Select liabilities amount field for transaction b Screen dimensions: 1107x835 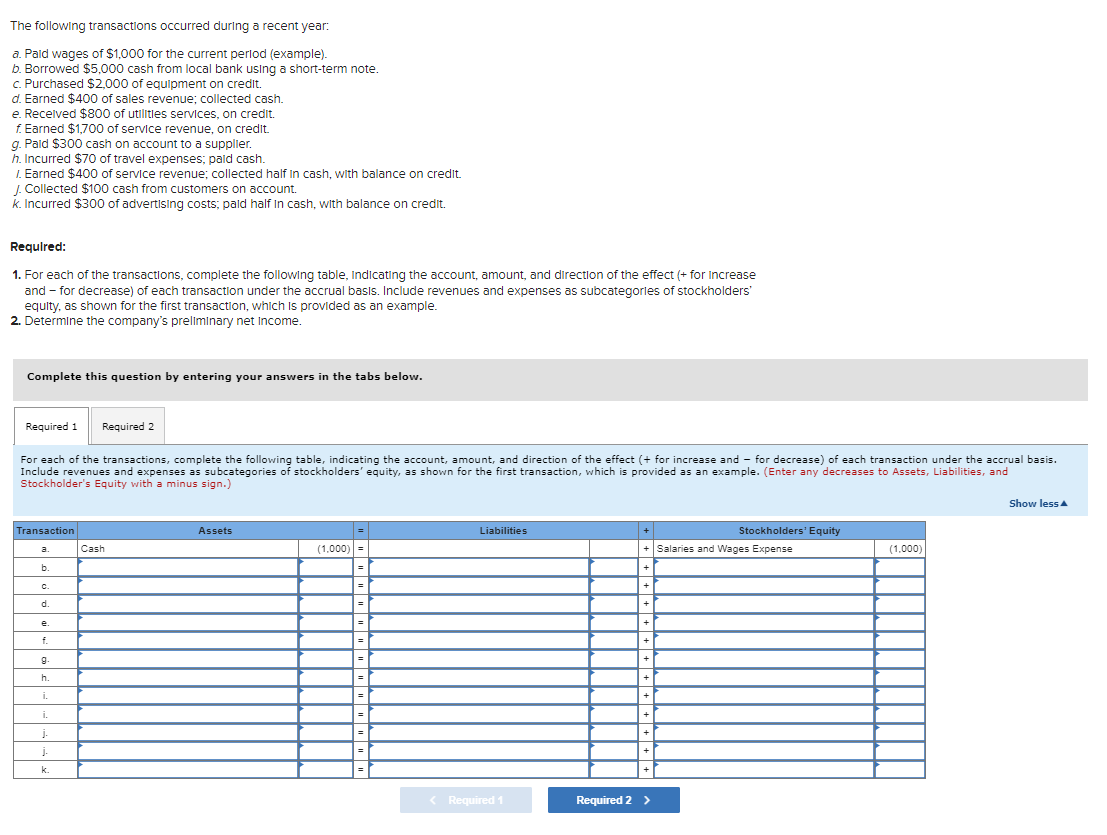[x=614, y=567]
